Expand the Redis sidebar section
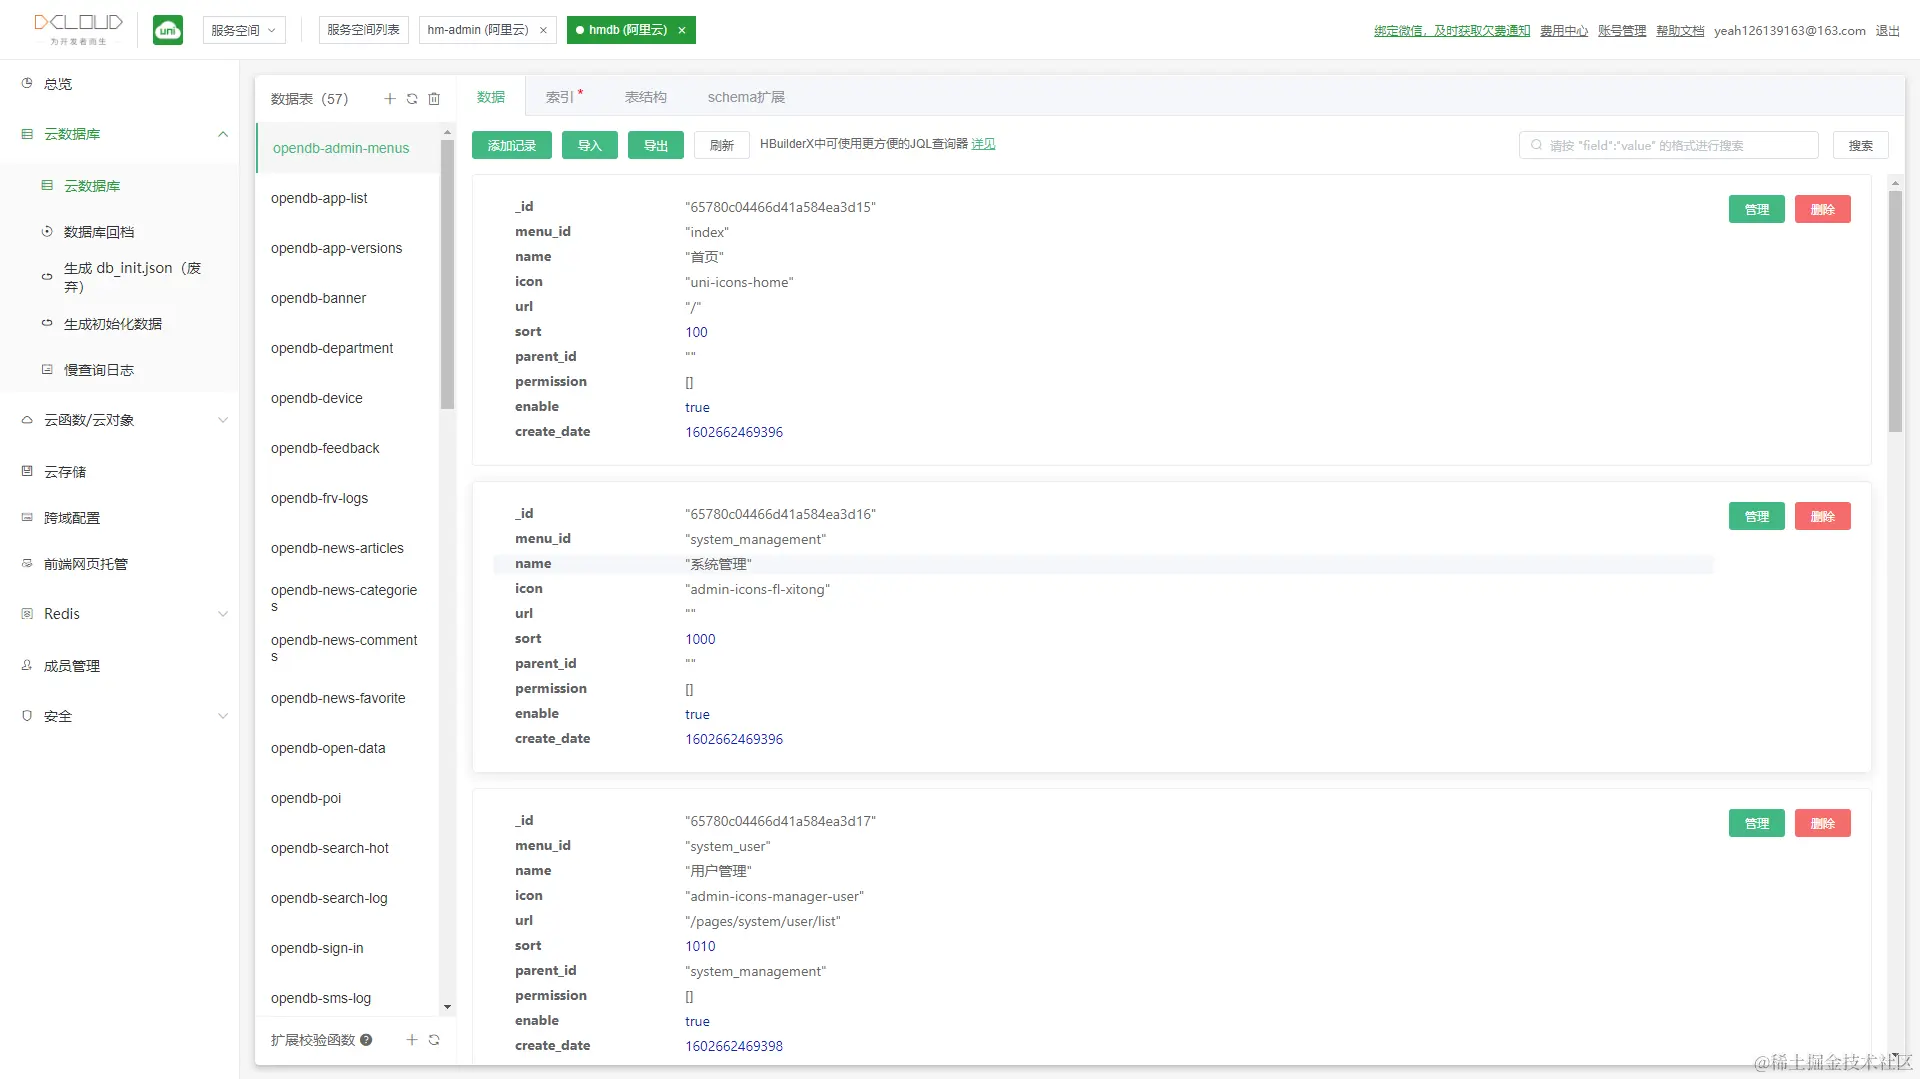This screenshot has width=1920, height=1079. 223,614
